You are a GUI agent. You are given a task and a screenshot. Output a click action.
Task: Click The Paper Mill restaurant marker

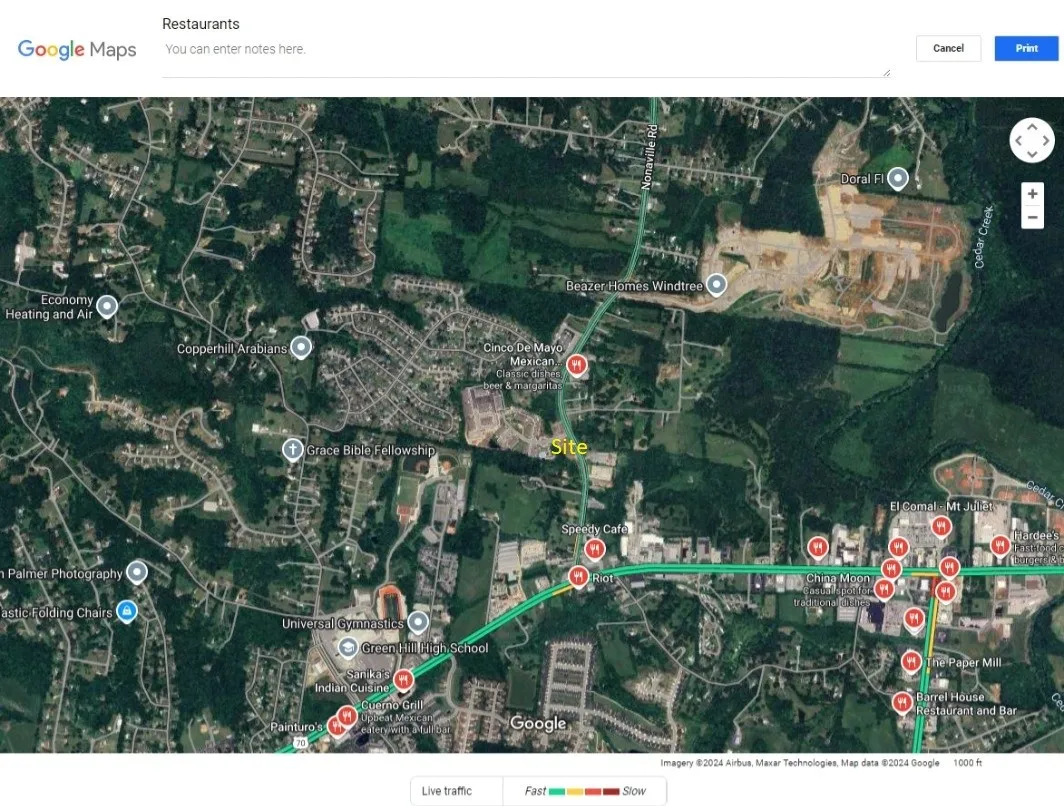tap(911, 661)
